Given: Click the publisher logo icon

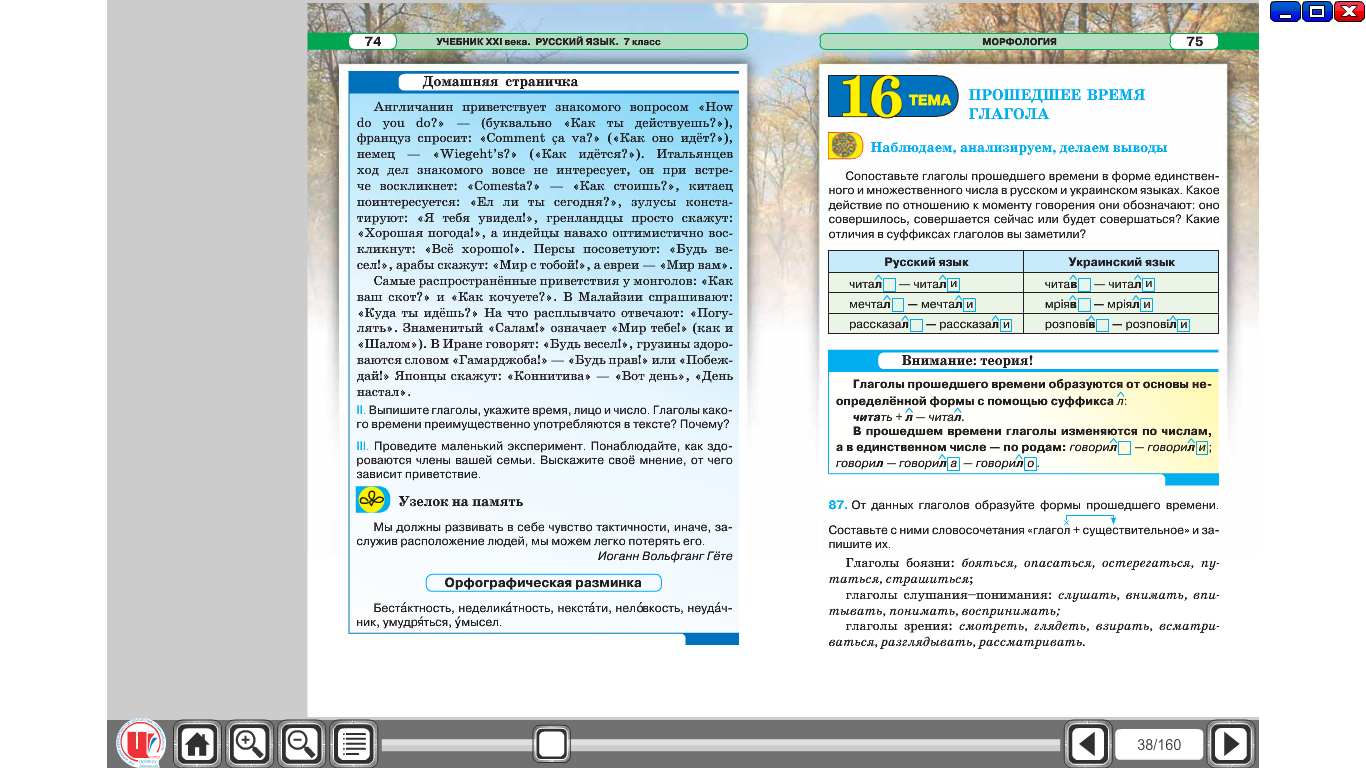Looking at the screenshot, I should pos(141,743).
